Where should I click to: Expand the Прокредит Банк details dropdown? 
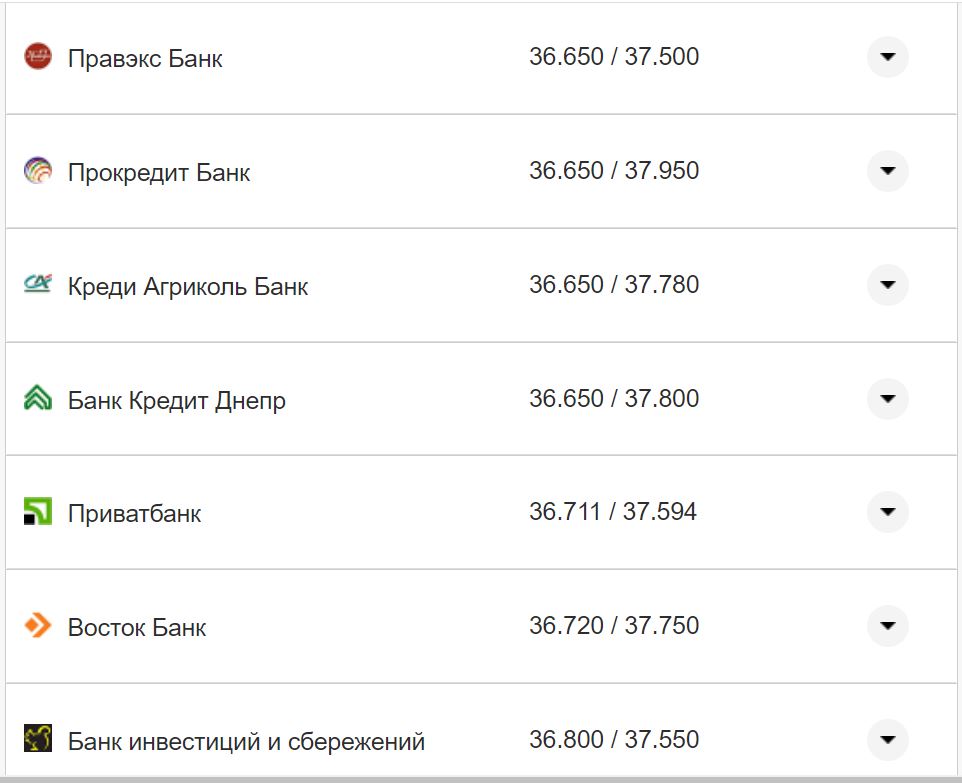tap(887, 170)
